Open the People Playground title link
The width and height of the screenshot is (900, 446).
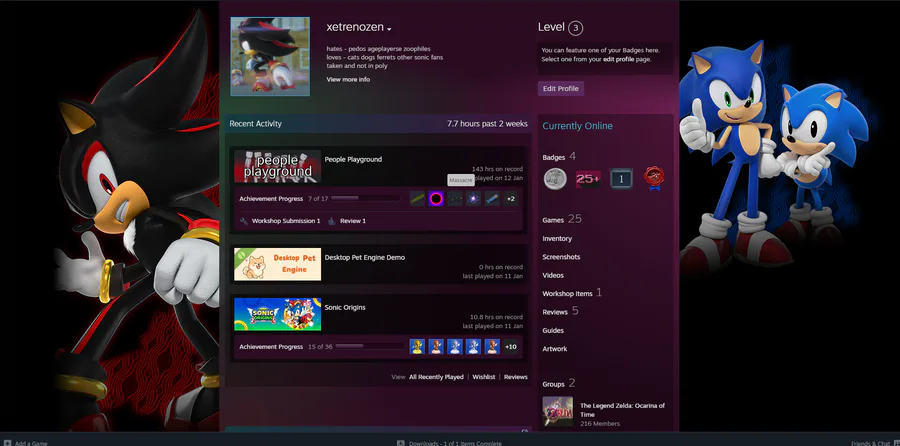click(353, 160)
